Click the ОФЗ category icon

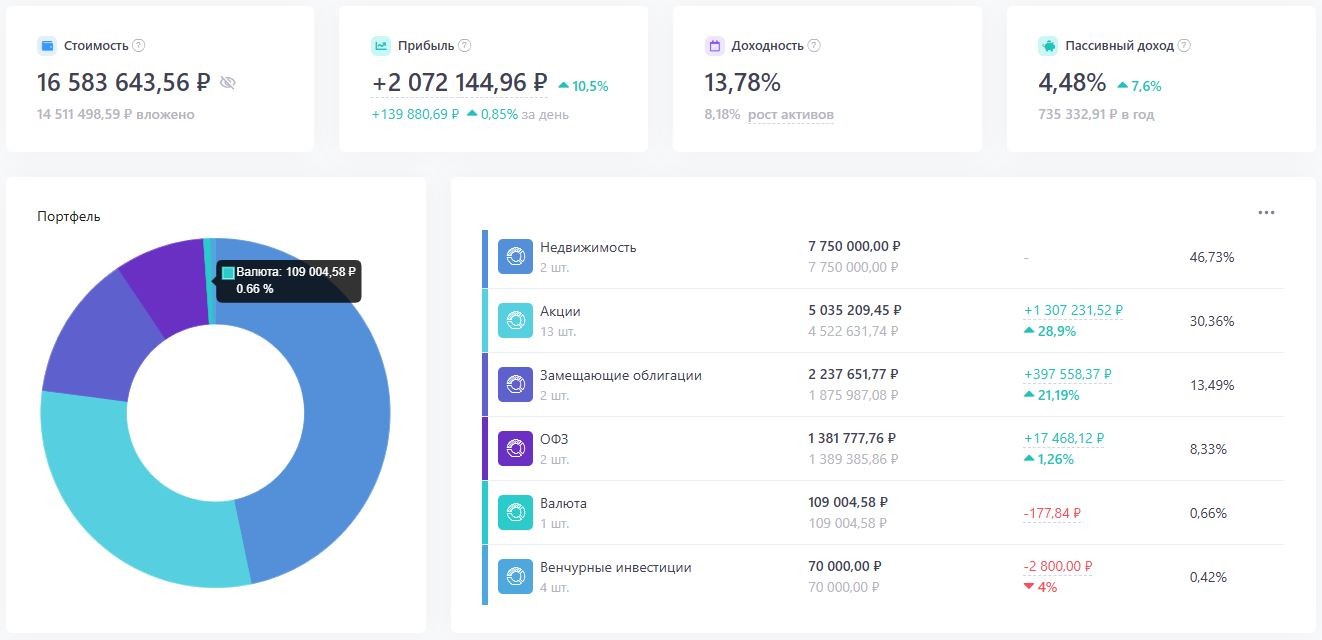515,449
